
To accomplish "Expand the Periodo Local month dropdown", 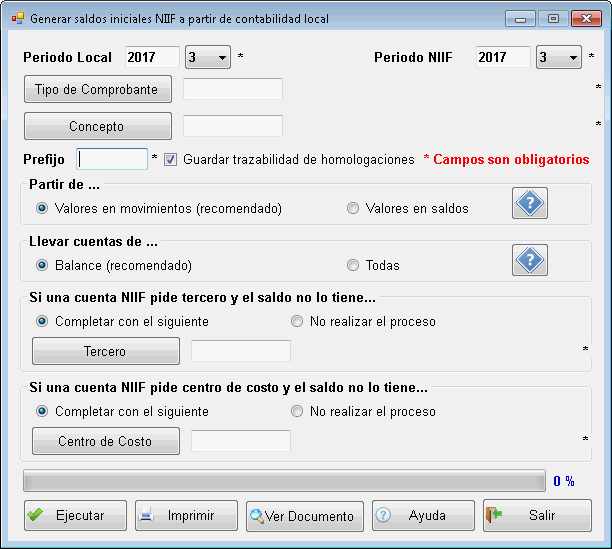I will coord(221,58).
